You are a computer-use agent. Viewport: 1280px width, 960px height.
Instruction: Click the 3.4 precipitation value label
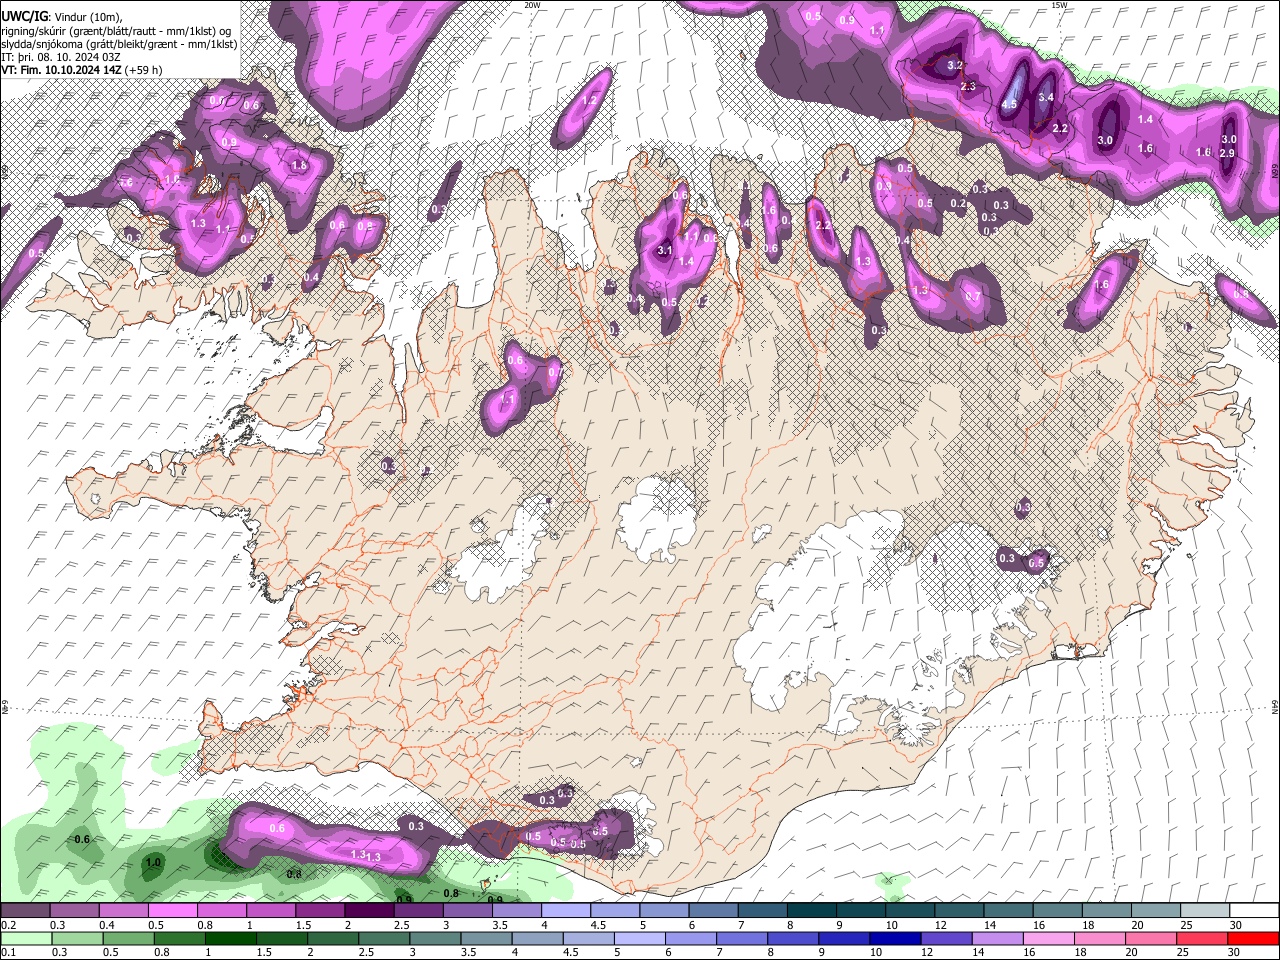pyautogui.click(x=1046, y=97)
